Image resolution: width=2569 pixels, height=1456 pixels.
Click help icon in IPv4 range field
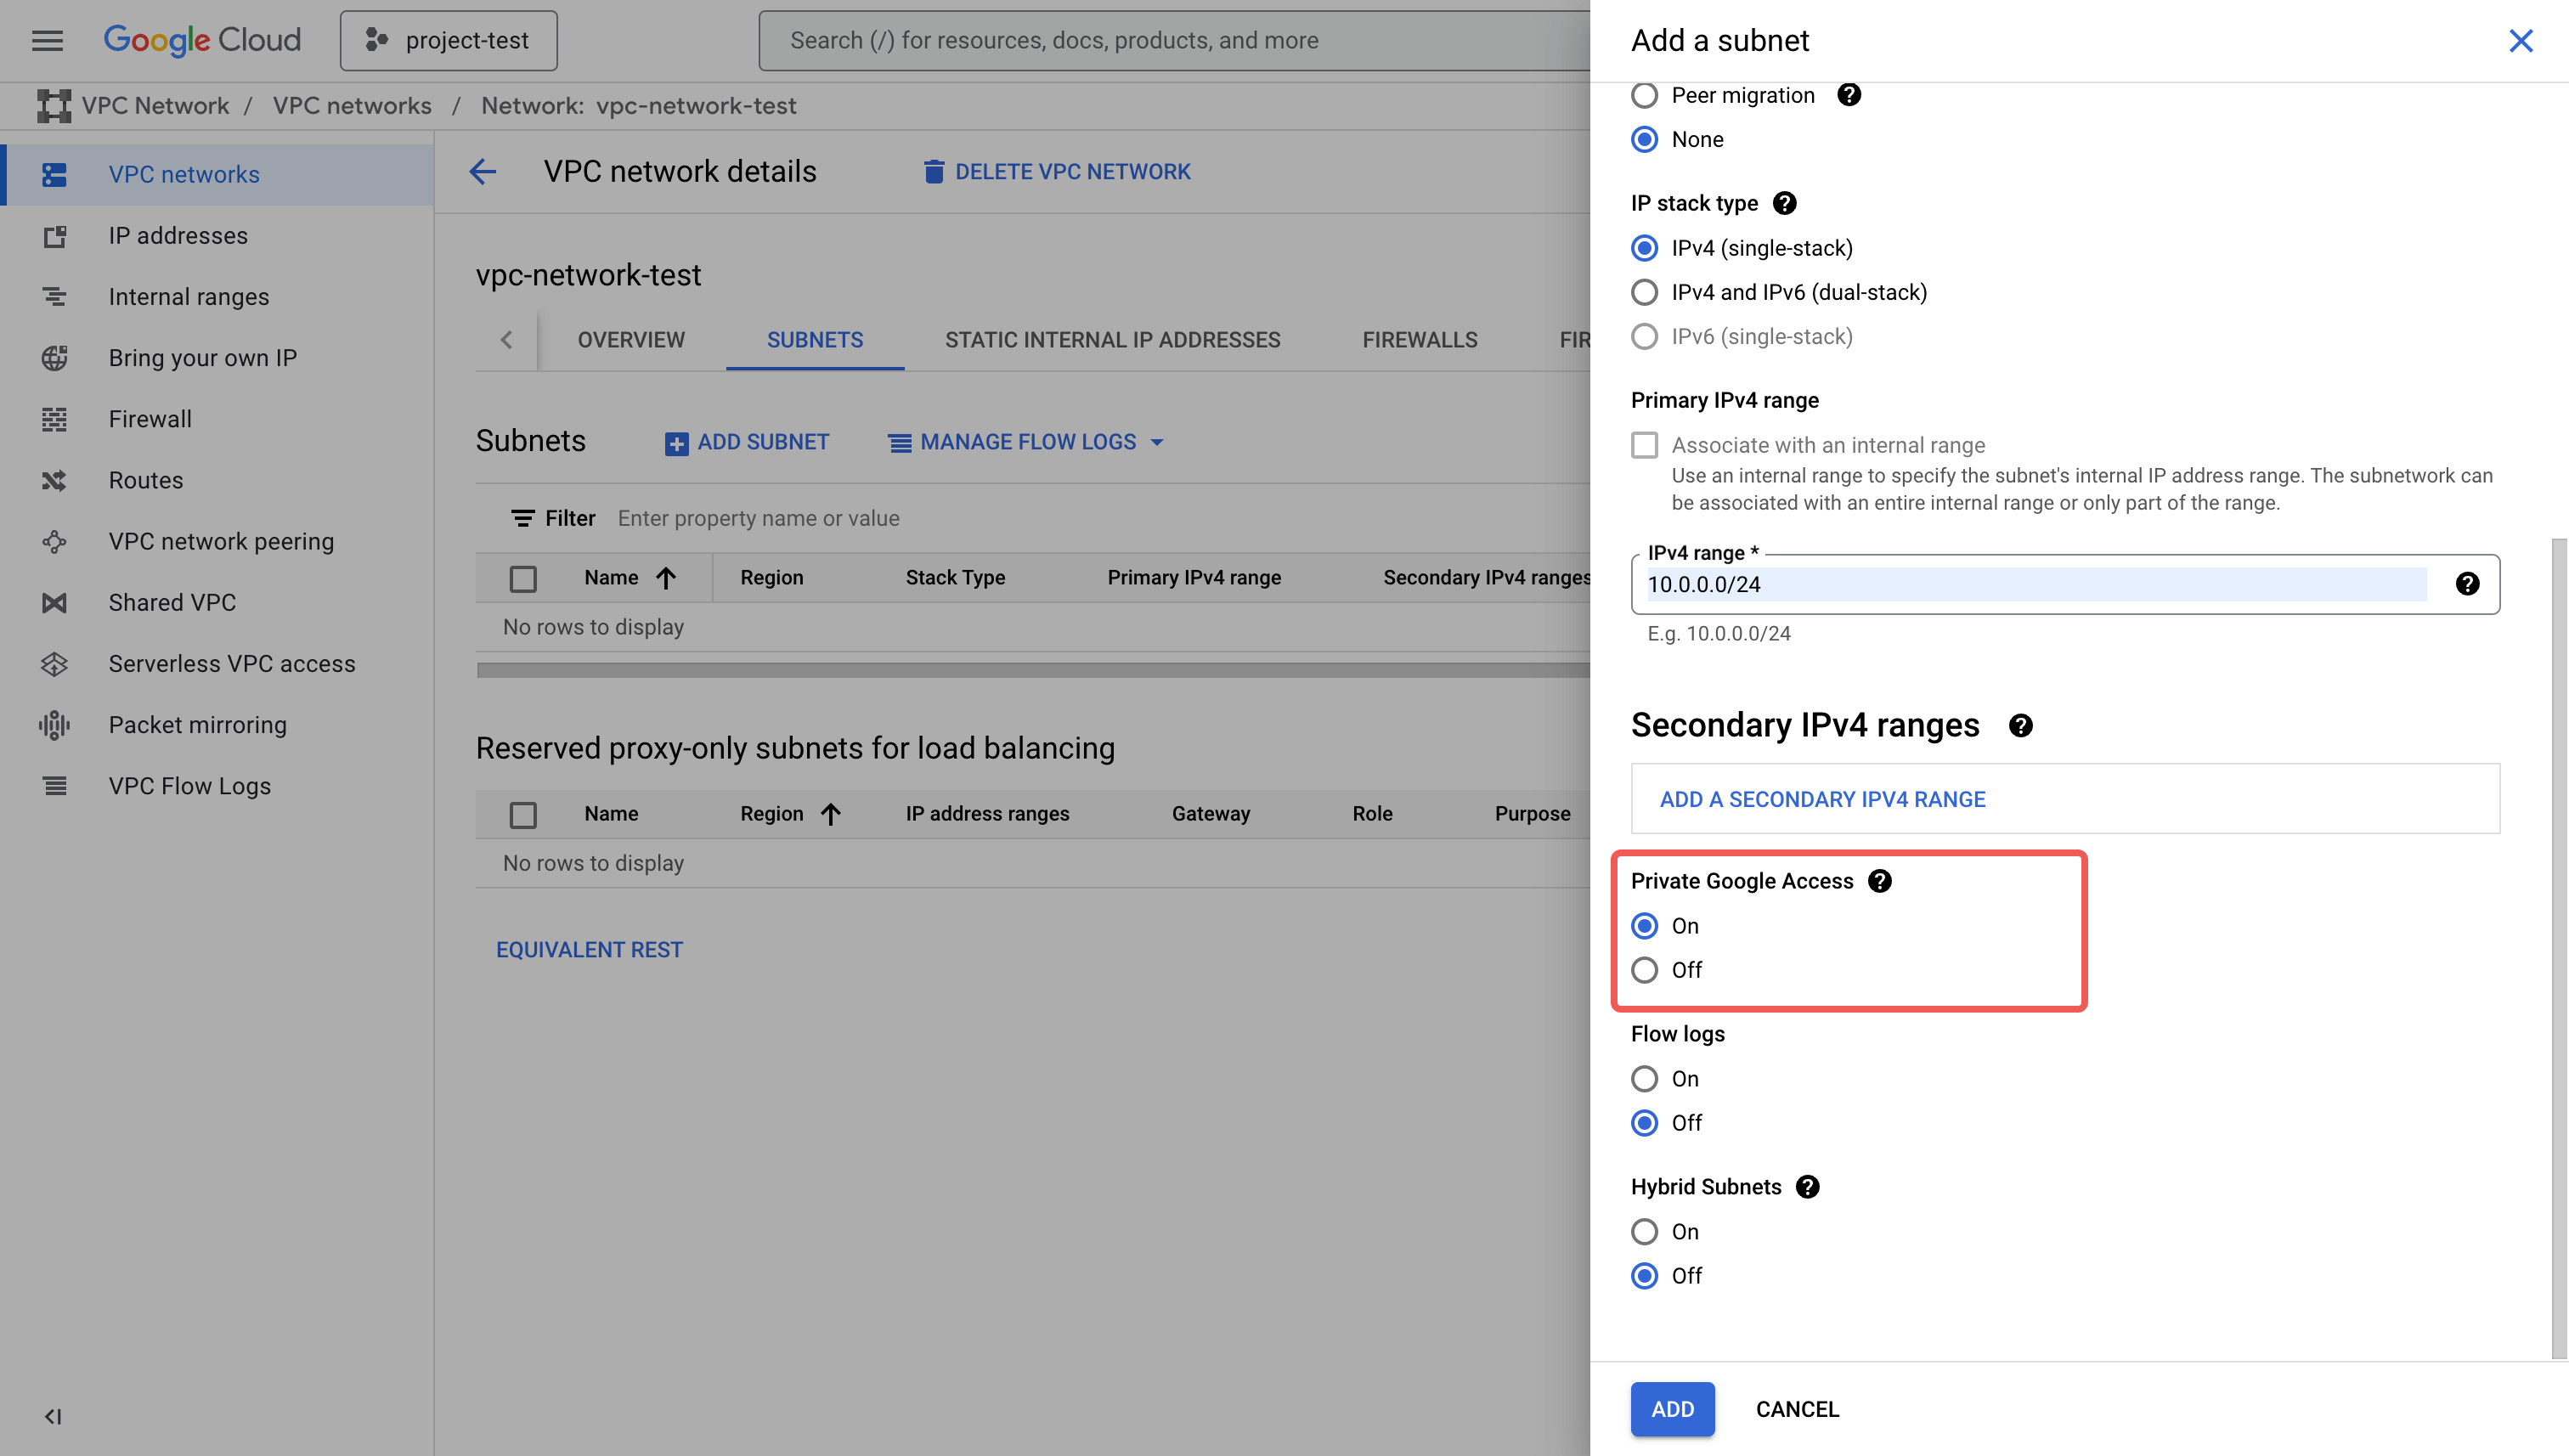(2466, 584)
